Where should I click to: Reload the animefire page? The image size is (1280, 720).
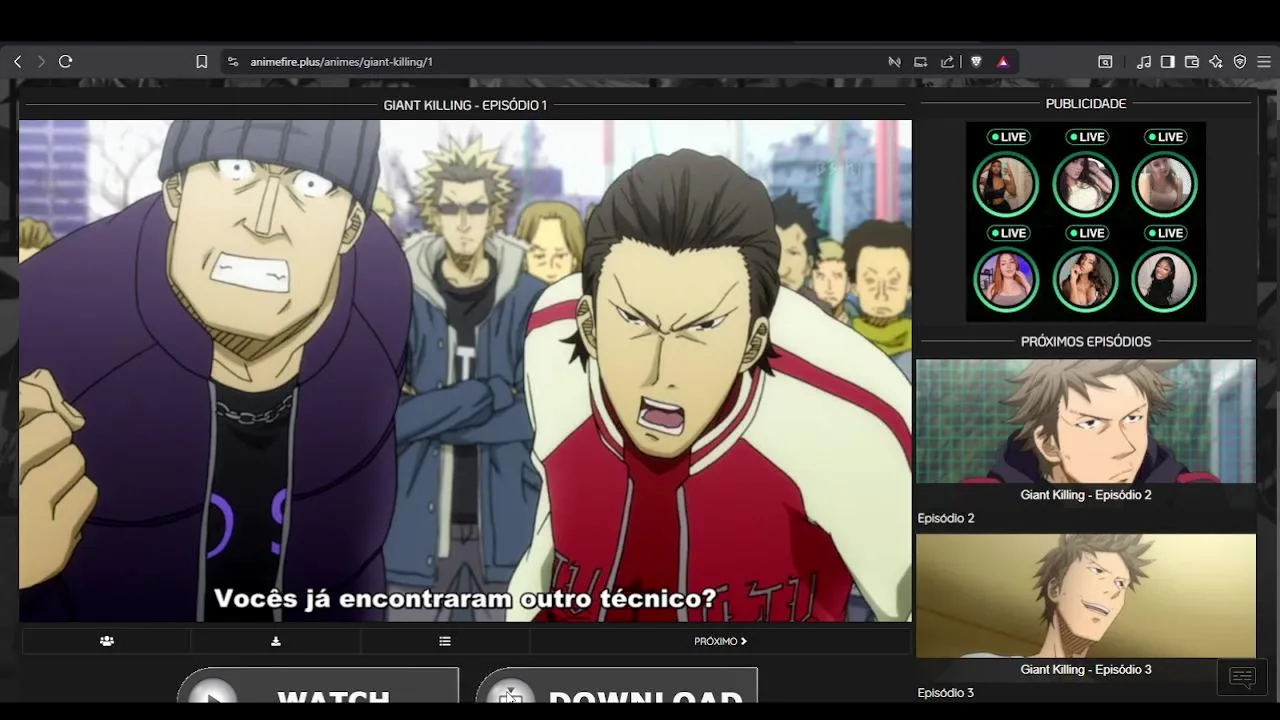(x=66, y=62)
